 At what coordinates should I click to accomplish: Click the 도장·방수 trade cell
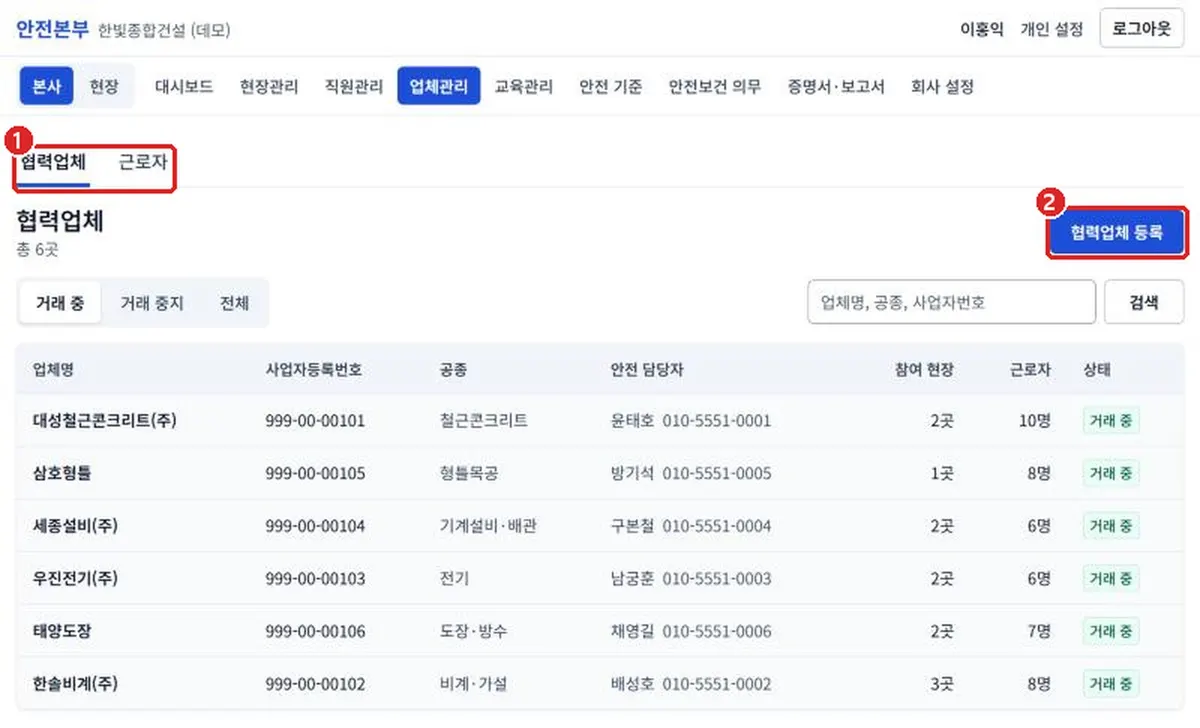pos(473,632)
